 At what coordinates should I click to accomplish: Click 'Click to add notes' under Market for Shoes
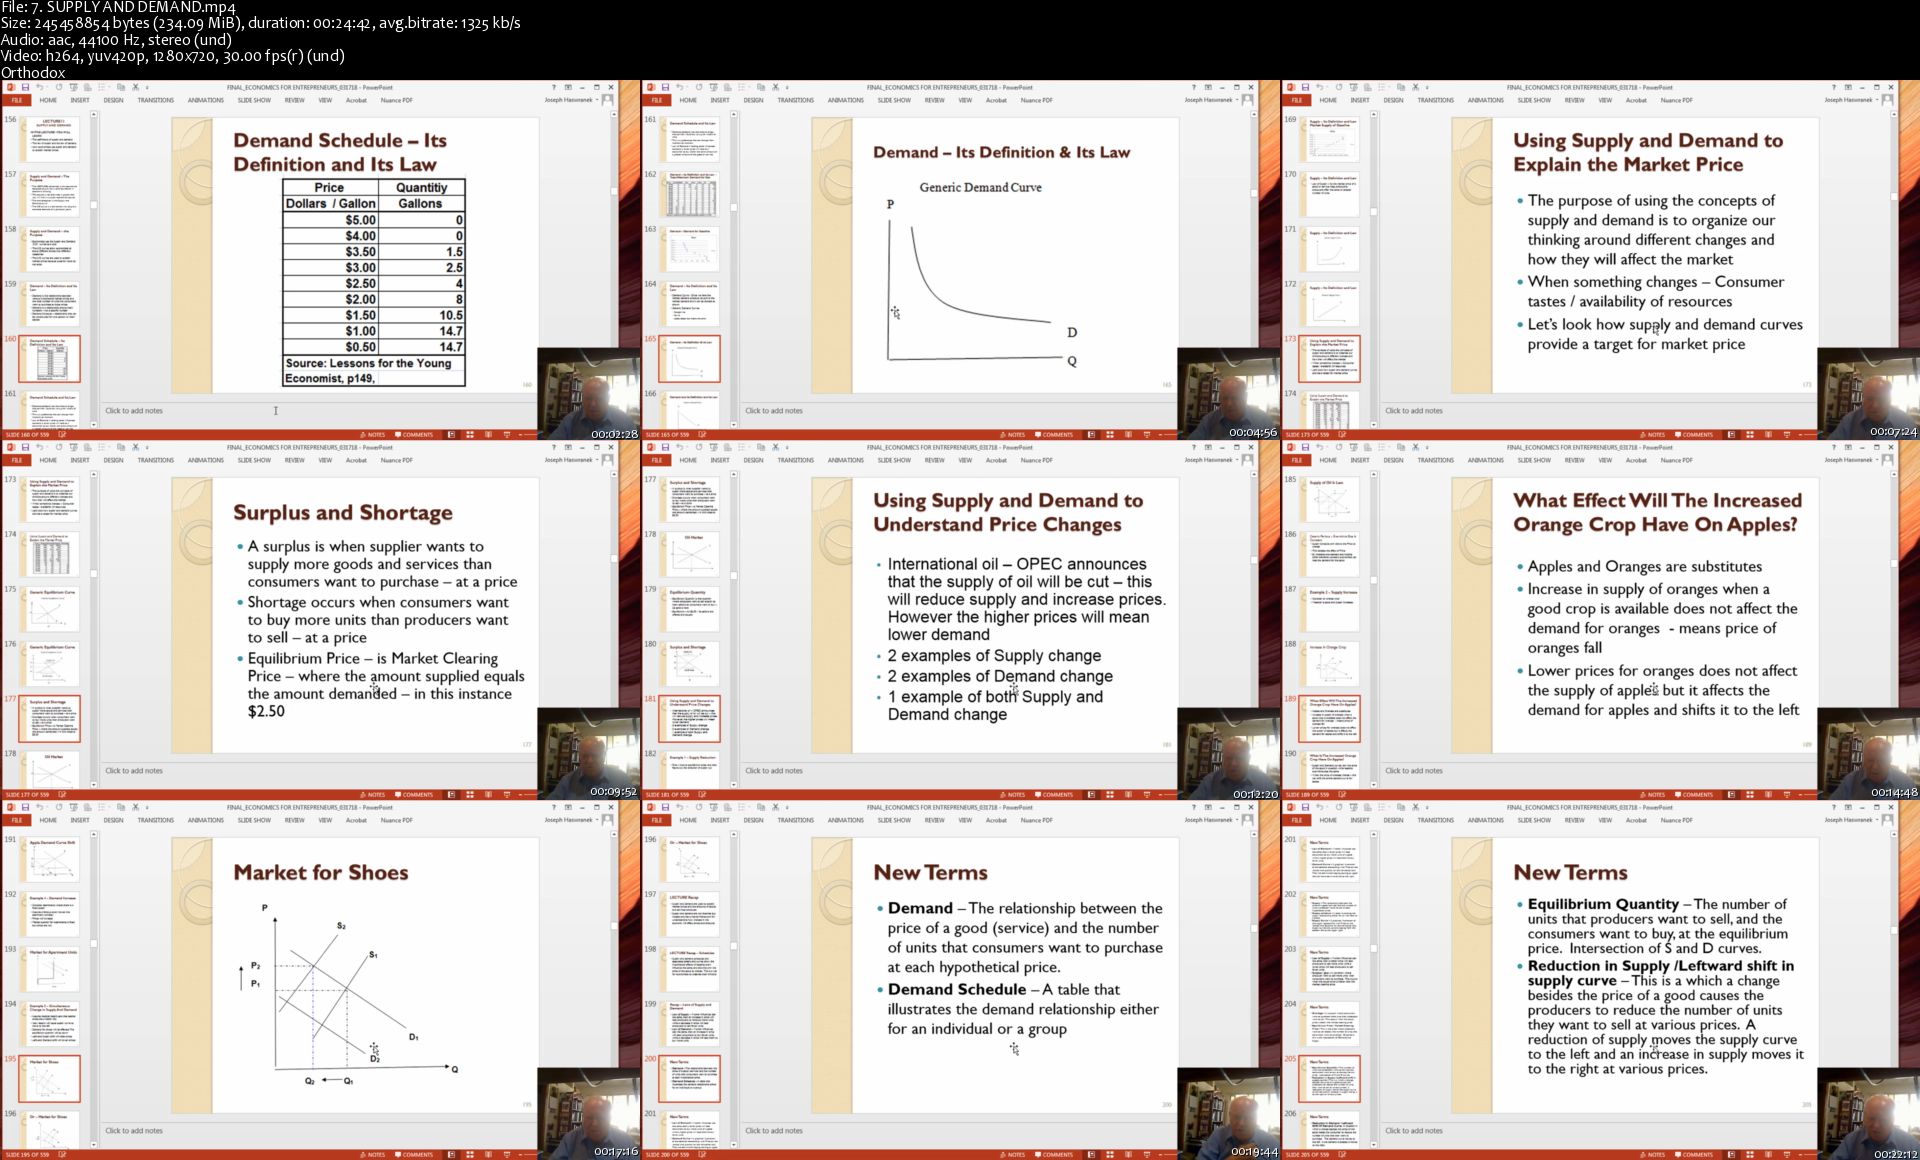click(x=134, y=1131)
